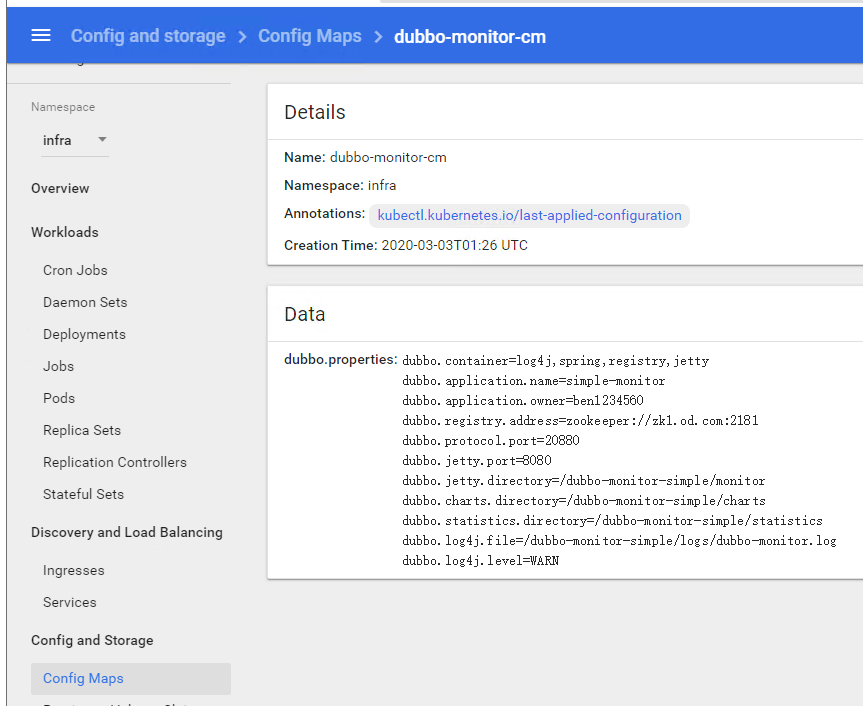The image size is (863, 706).
Task: Go to Ingresses page
Action: [74, 570]
